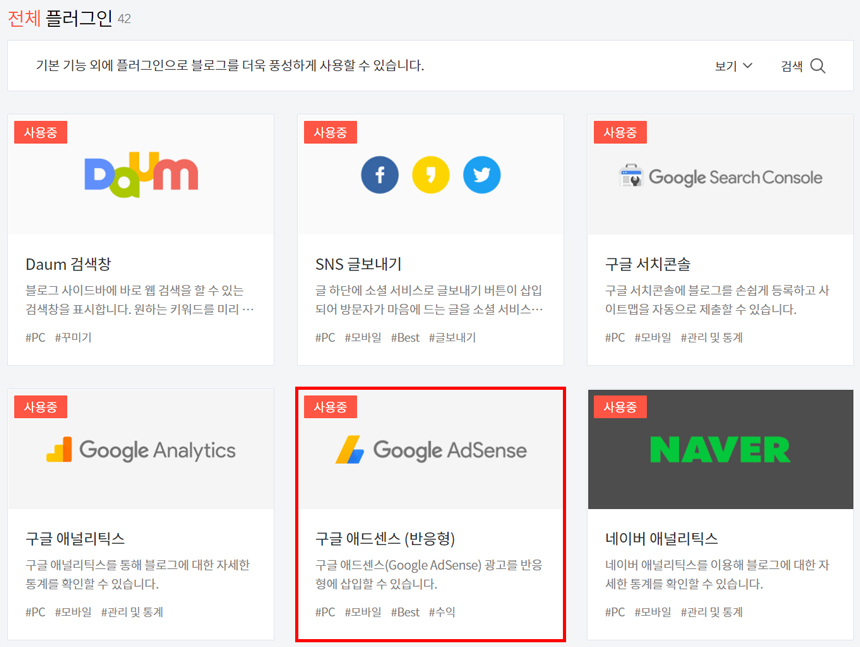Click the plugin count 42
Viewport: 860px width, 647px height.
click(x=125, y=19)
